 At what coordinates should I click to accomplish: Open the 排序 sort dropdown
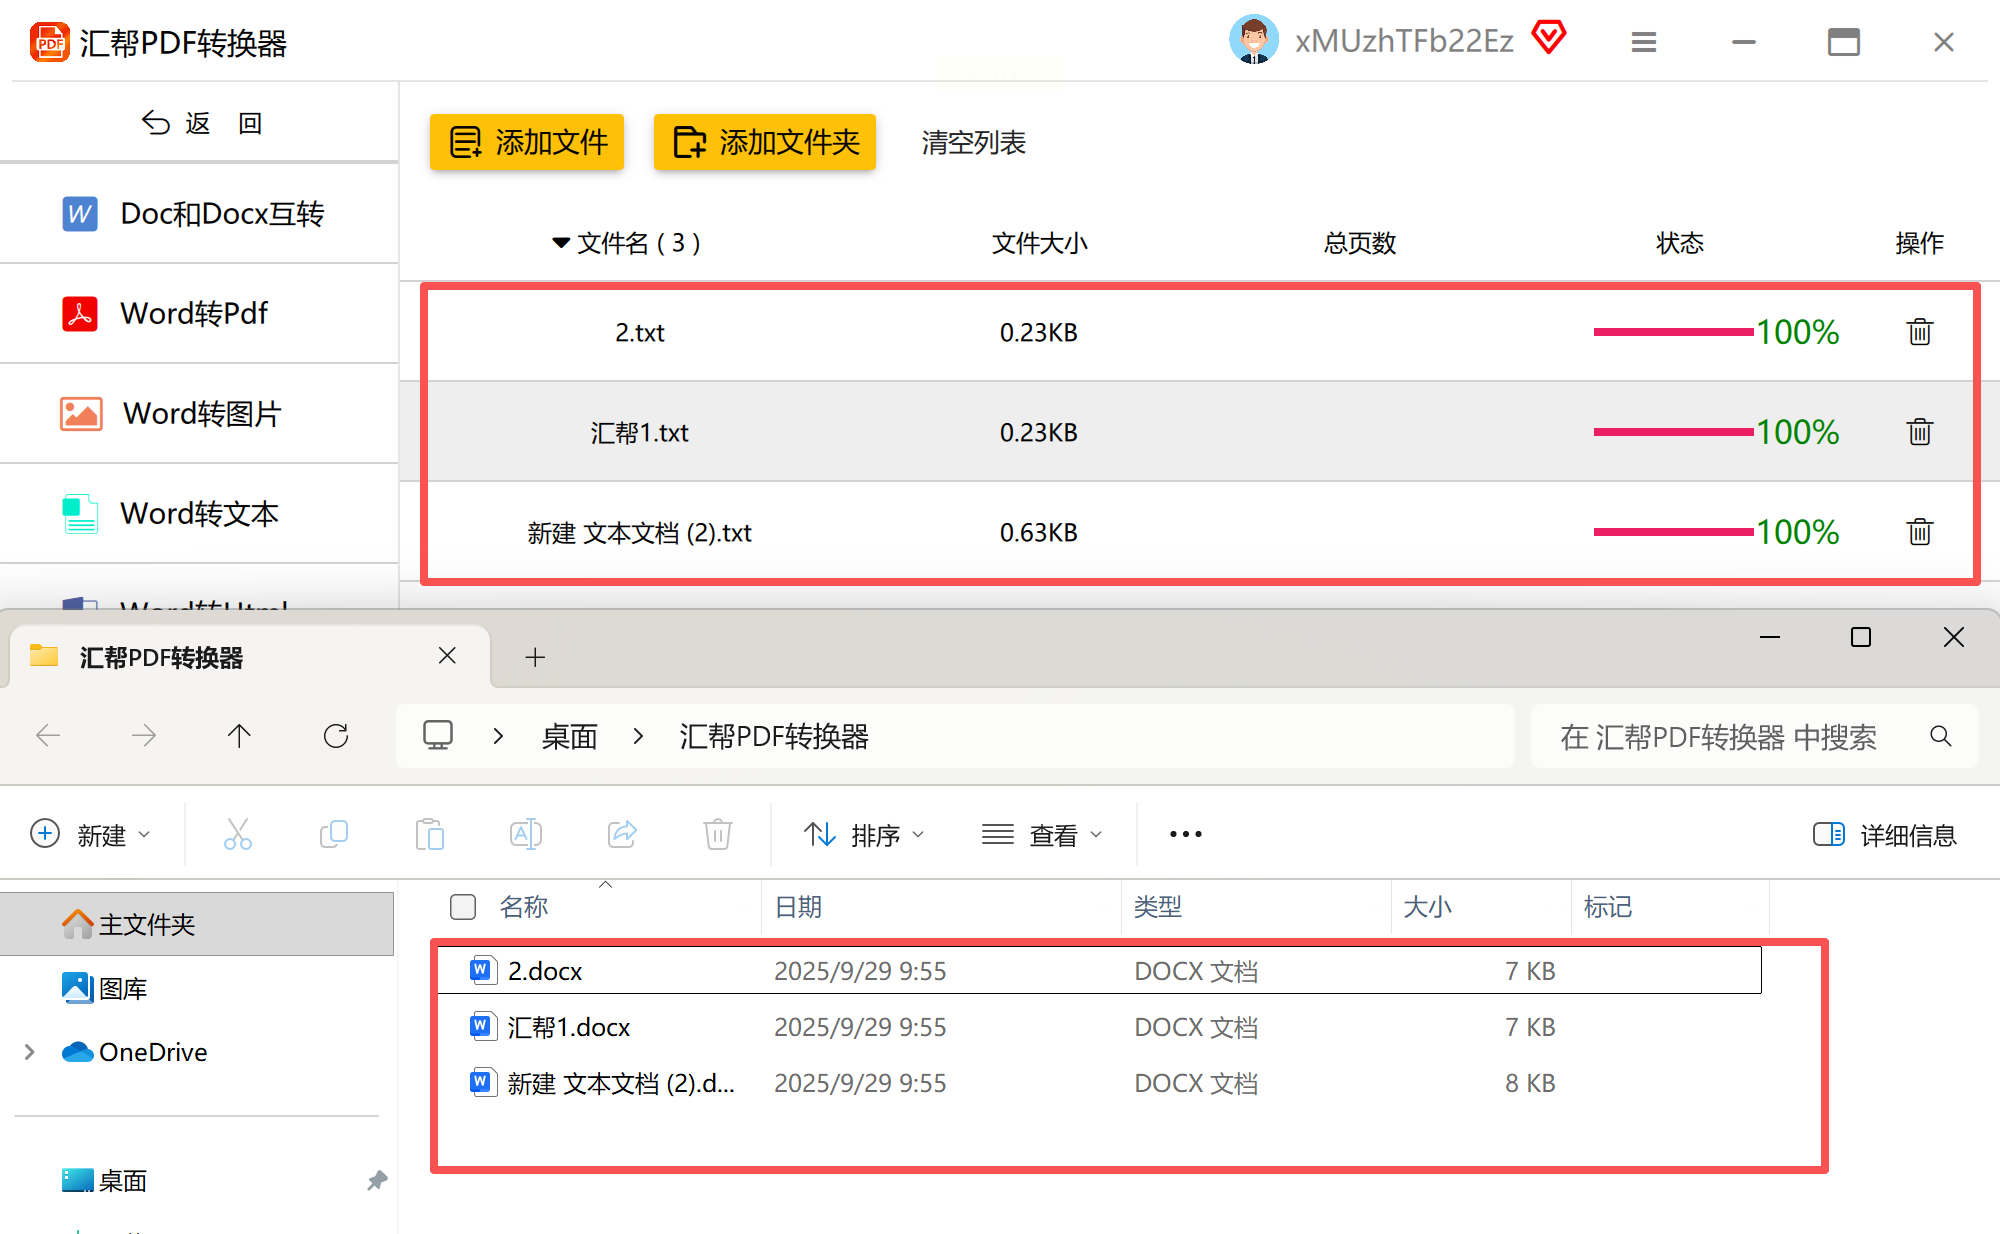tap(864, 834)
